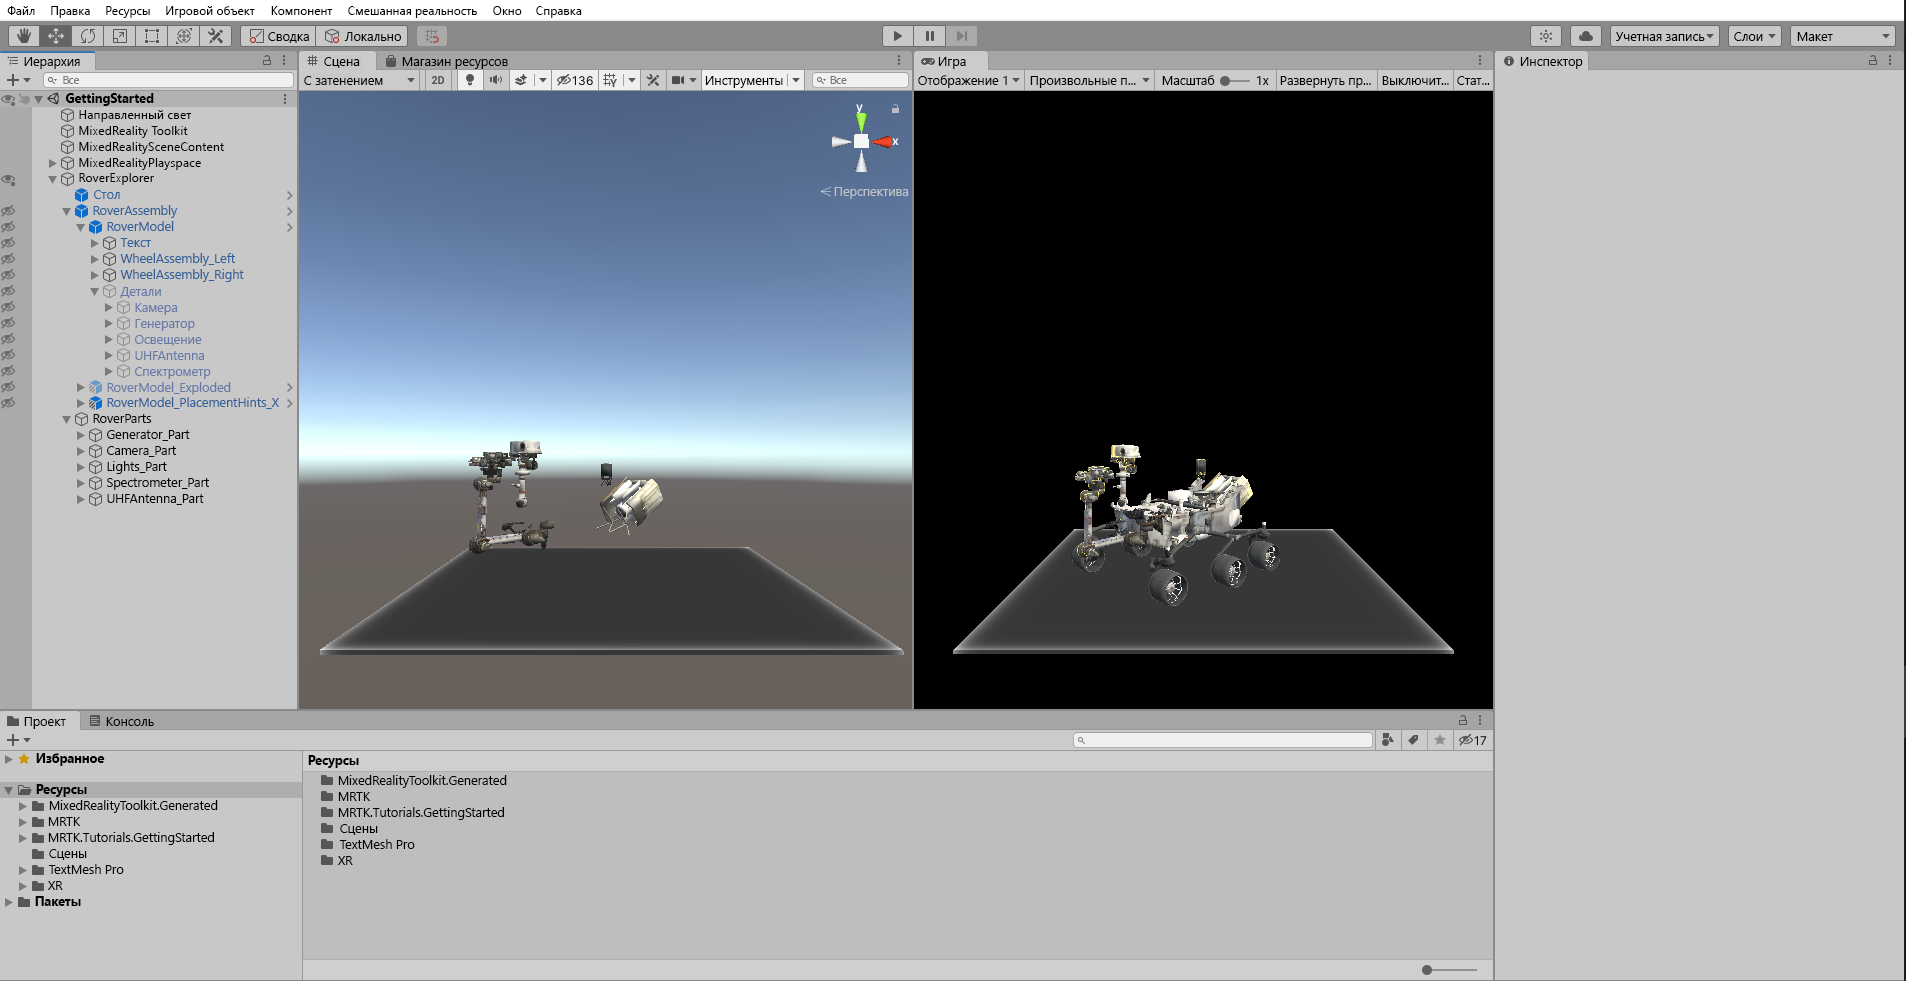Toggle Сводка pivot button
This screenshot has height=981, width=1906.
[279, 36]
